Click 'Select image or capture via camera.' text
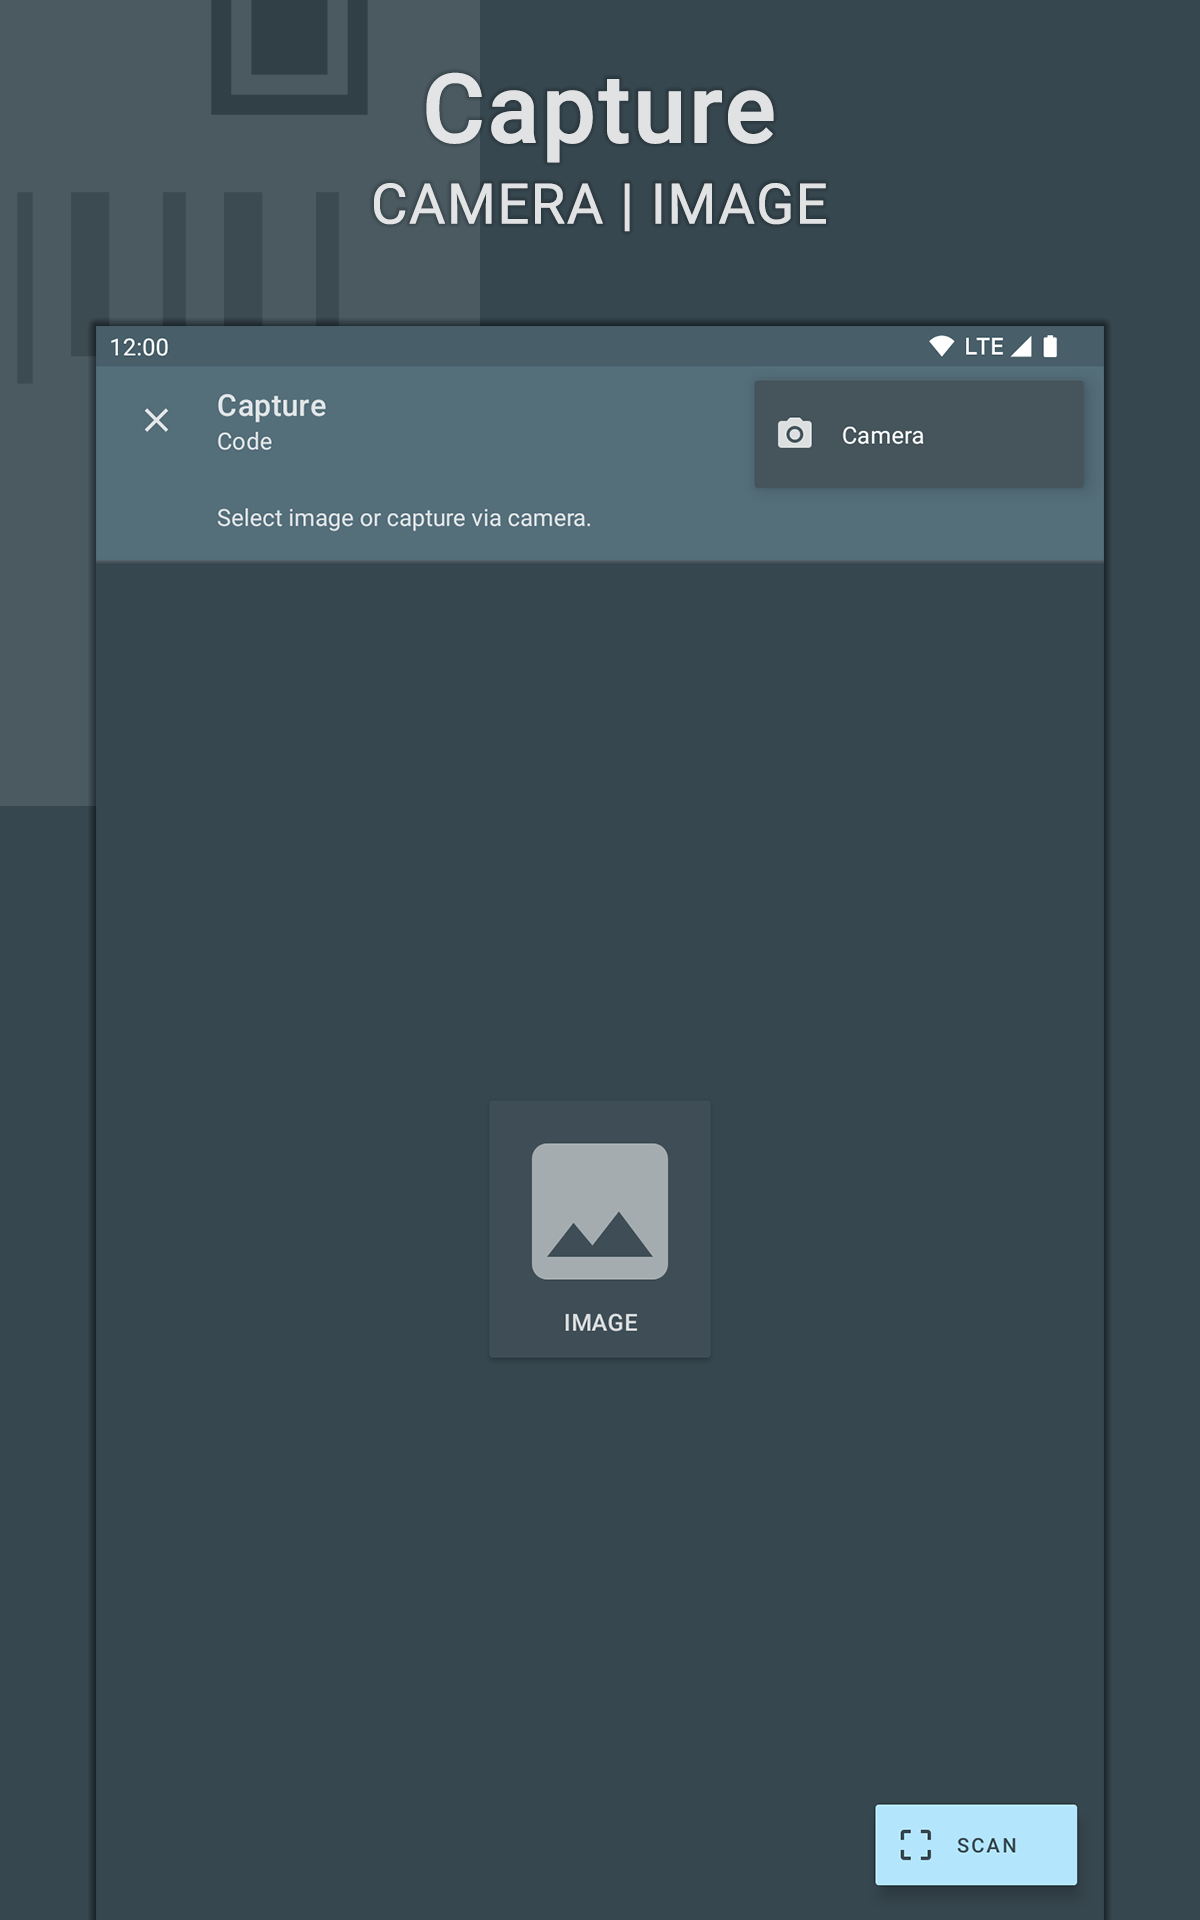Image resolution: width=1200 pixels, height=1920 pixels. [x=404, y=518]
